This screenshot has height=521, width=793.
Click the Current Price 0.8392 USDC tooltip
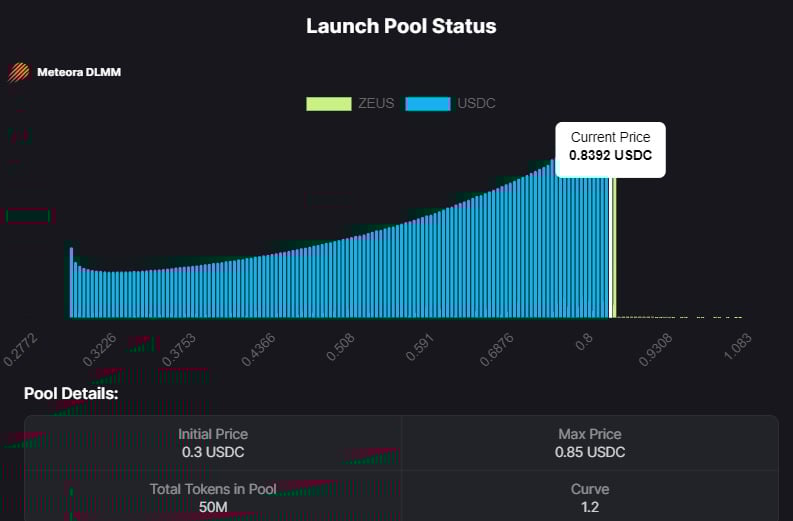610,146
